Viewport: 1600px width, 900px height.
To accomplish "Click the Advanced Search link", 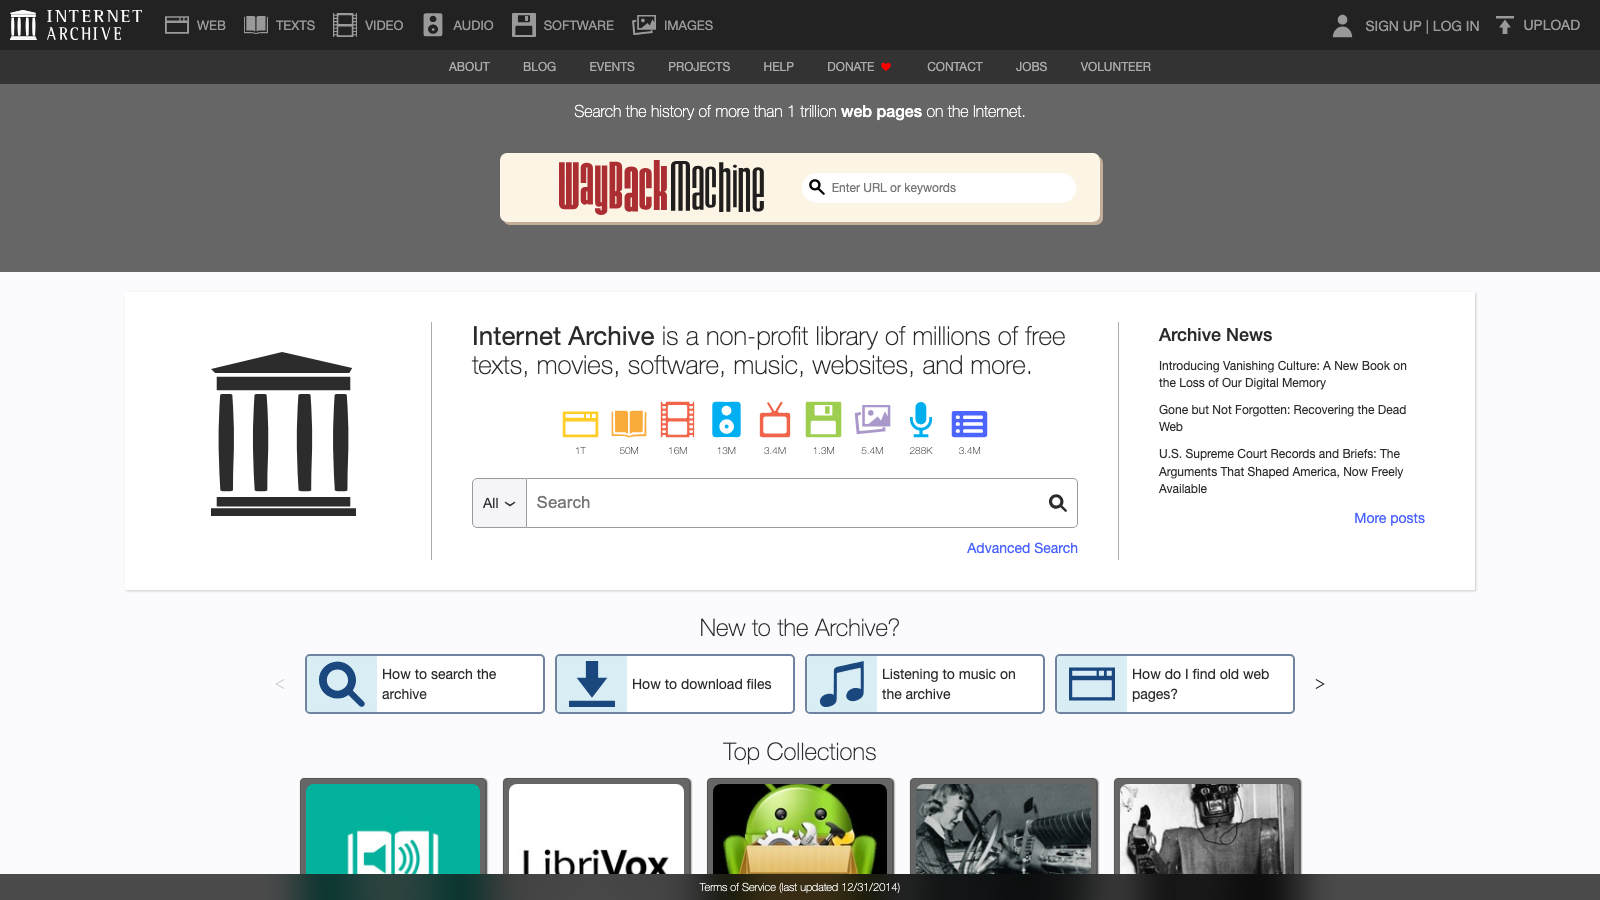I will pyautogui.click(x=1021, y=548).
